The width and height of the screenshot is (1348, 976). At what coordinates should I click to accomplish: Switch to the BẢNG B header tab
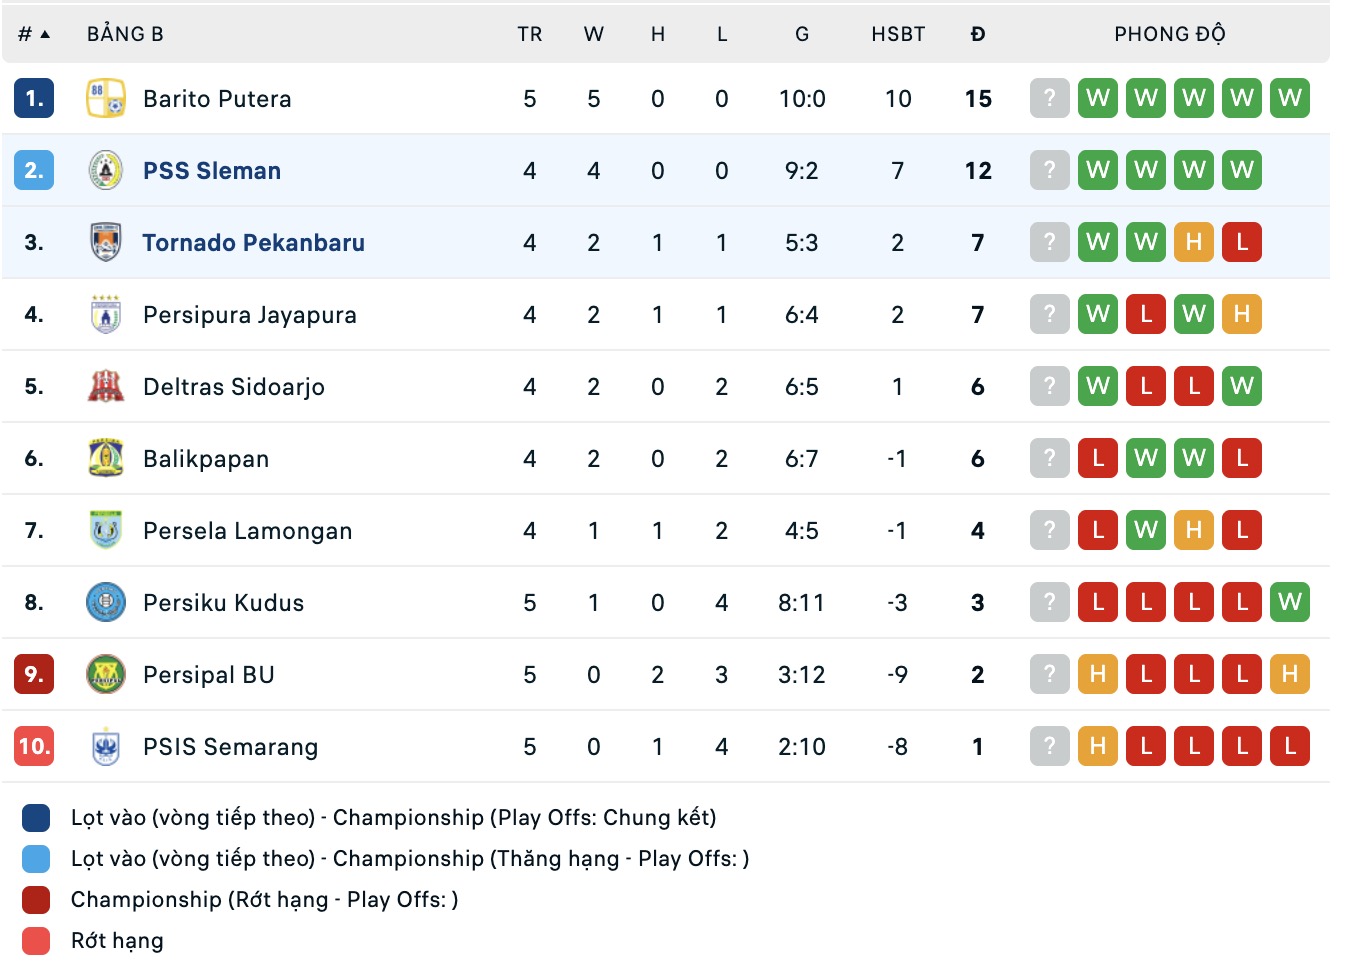tap(124, 33)
